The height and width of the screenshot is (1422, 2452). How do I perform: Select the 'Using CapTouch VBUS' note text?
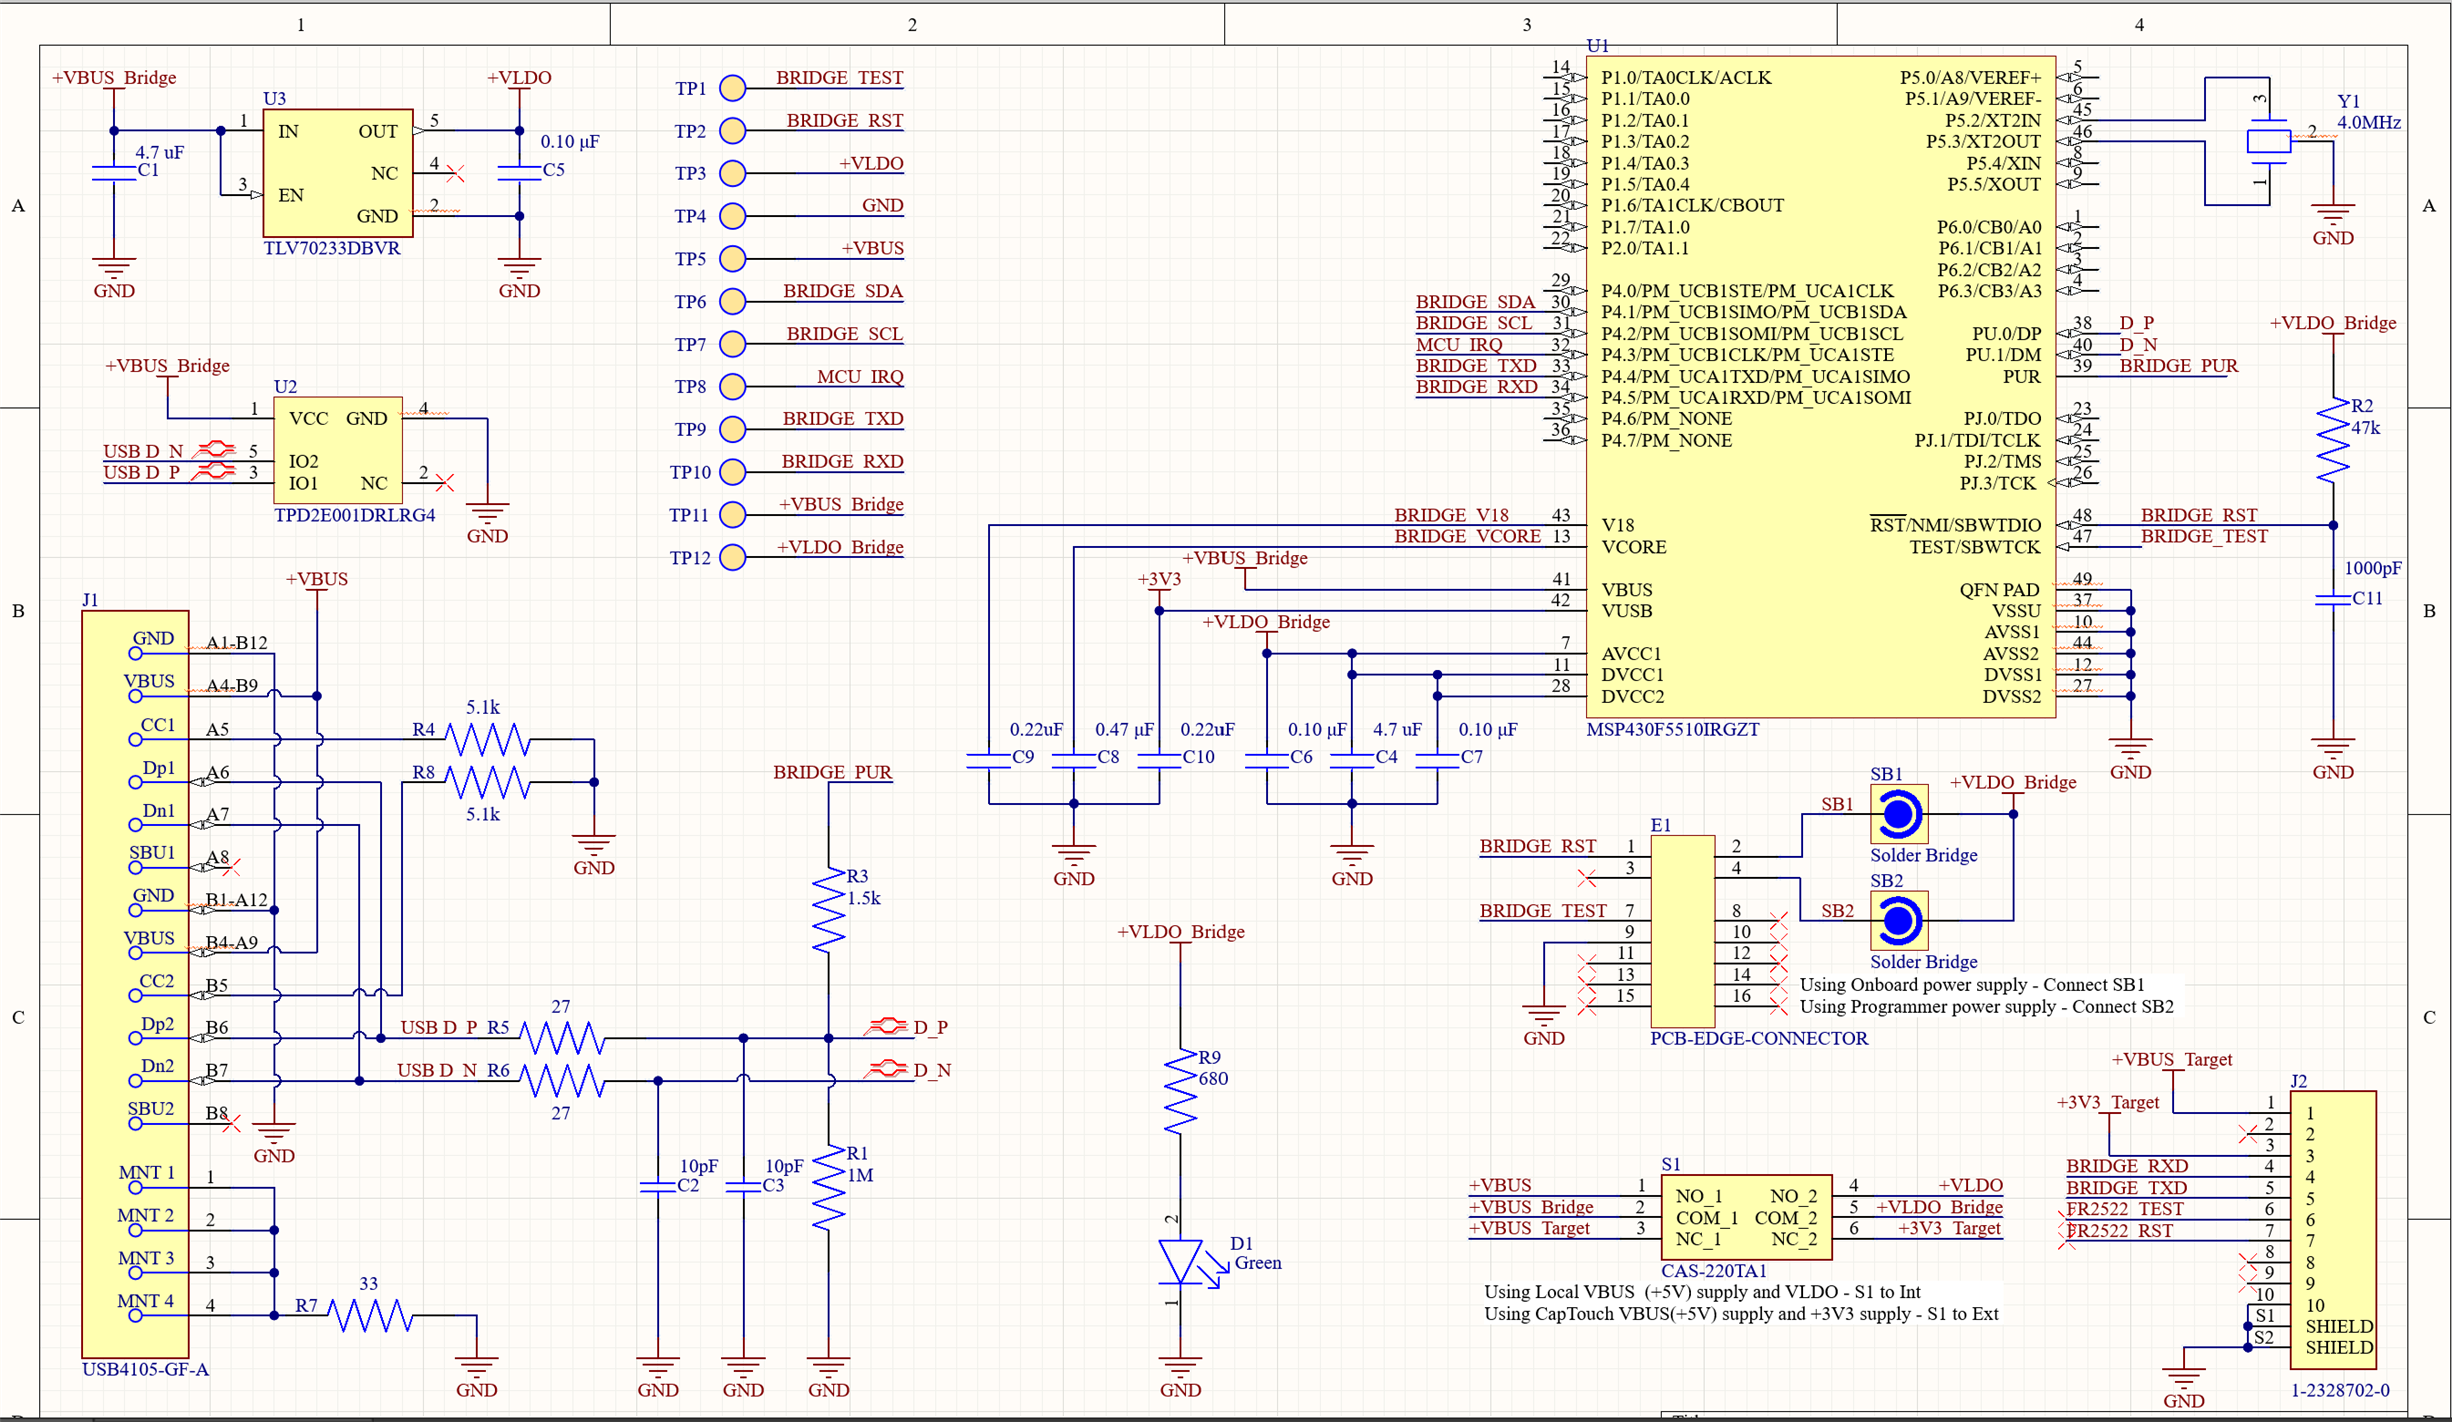1741,1314
